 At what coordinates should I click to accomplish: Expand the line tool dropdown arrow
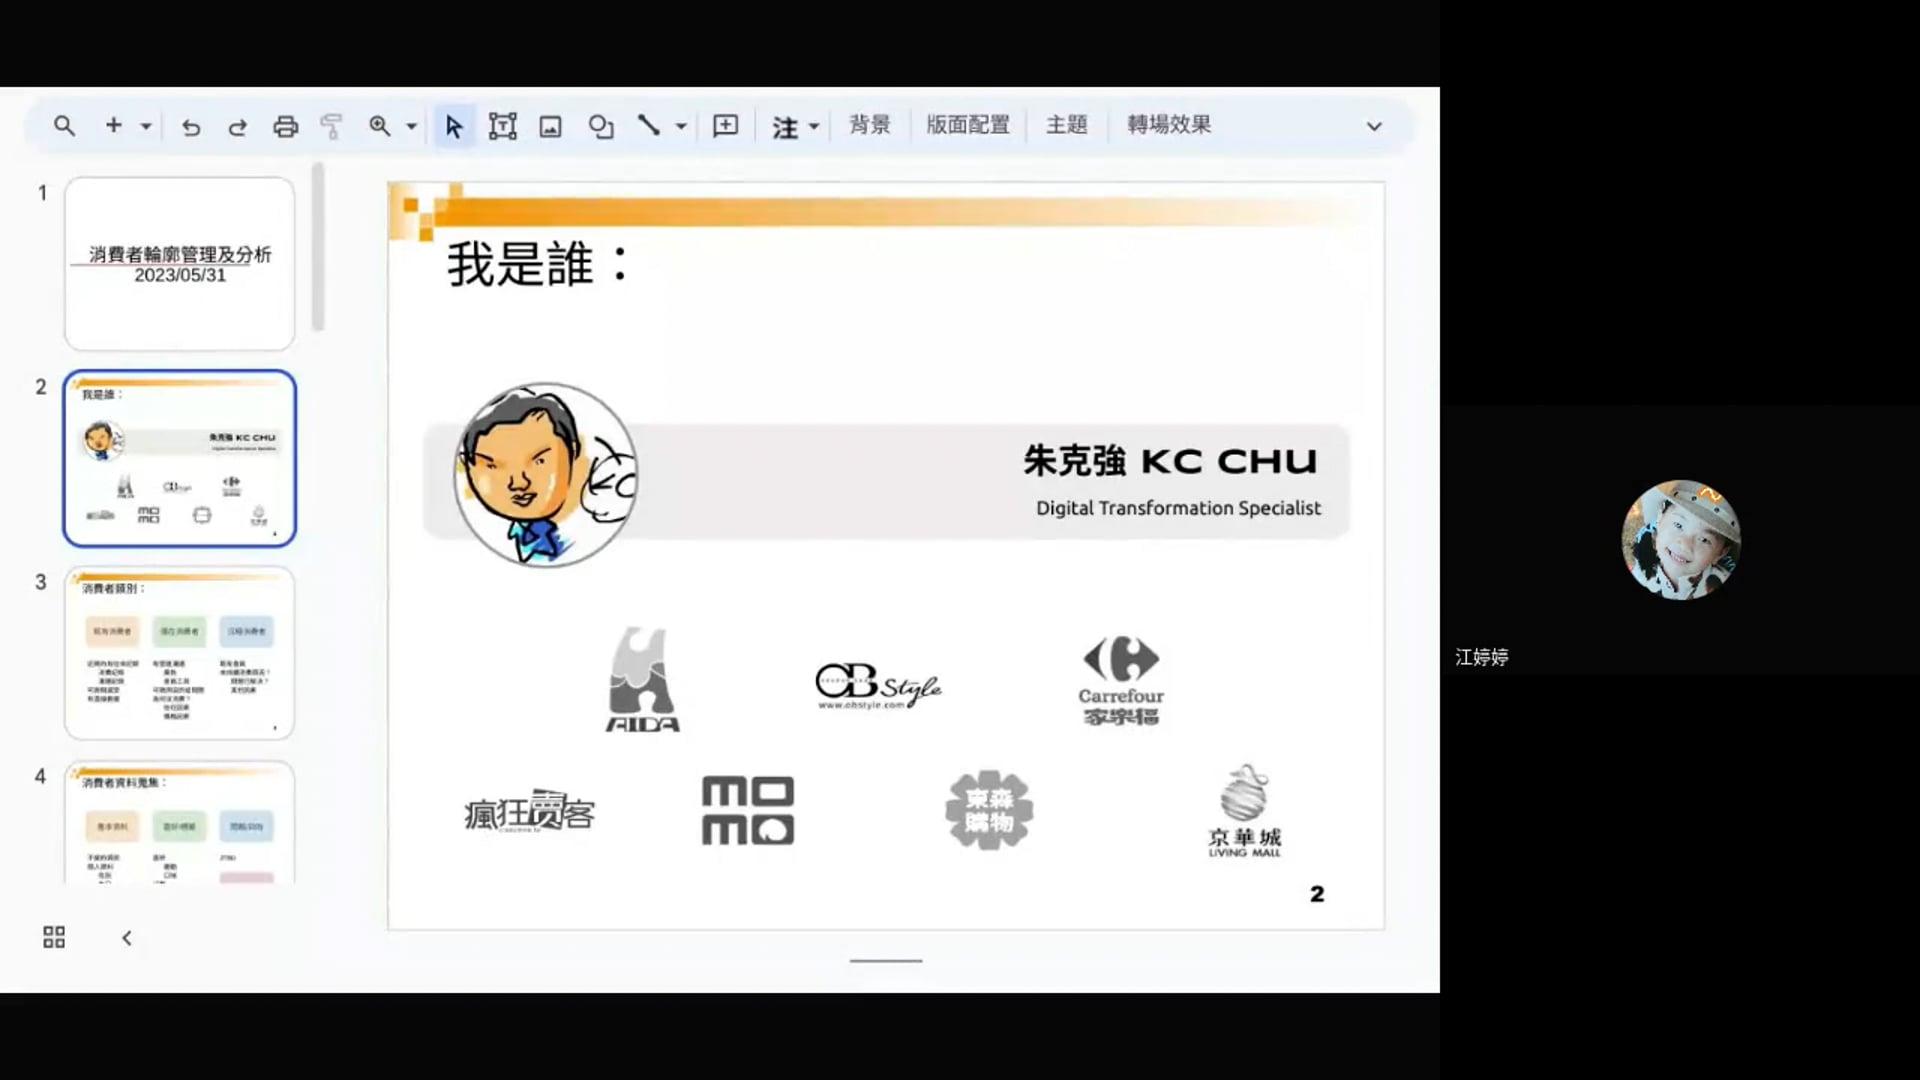(681, 126)
